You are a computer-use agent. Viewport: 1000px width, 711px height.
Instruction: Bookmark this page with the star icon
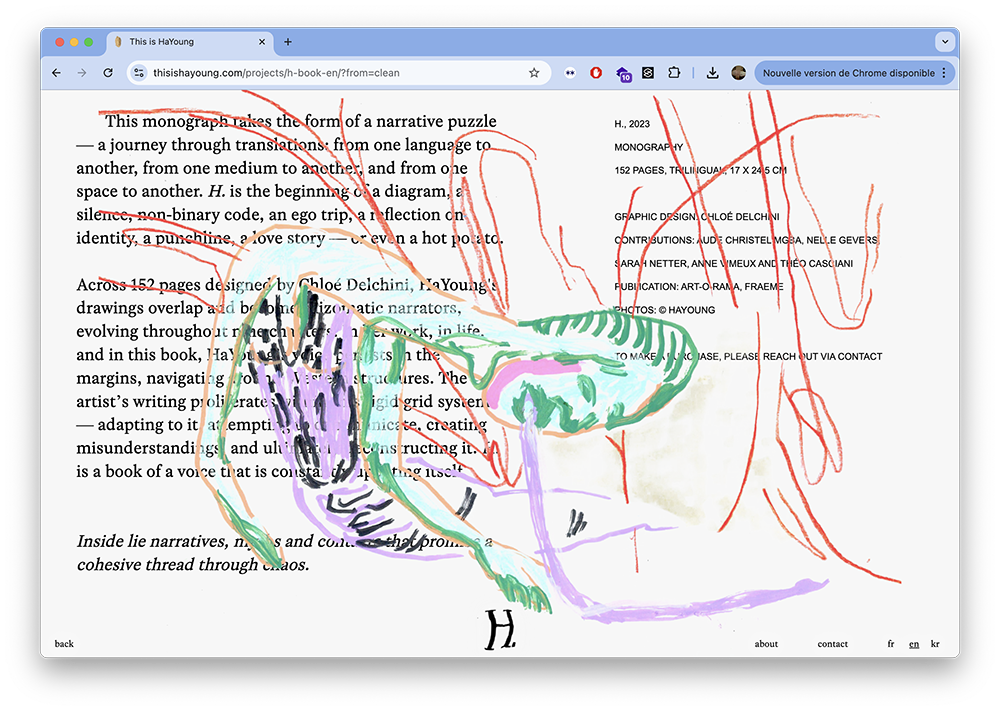[534, 73]
